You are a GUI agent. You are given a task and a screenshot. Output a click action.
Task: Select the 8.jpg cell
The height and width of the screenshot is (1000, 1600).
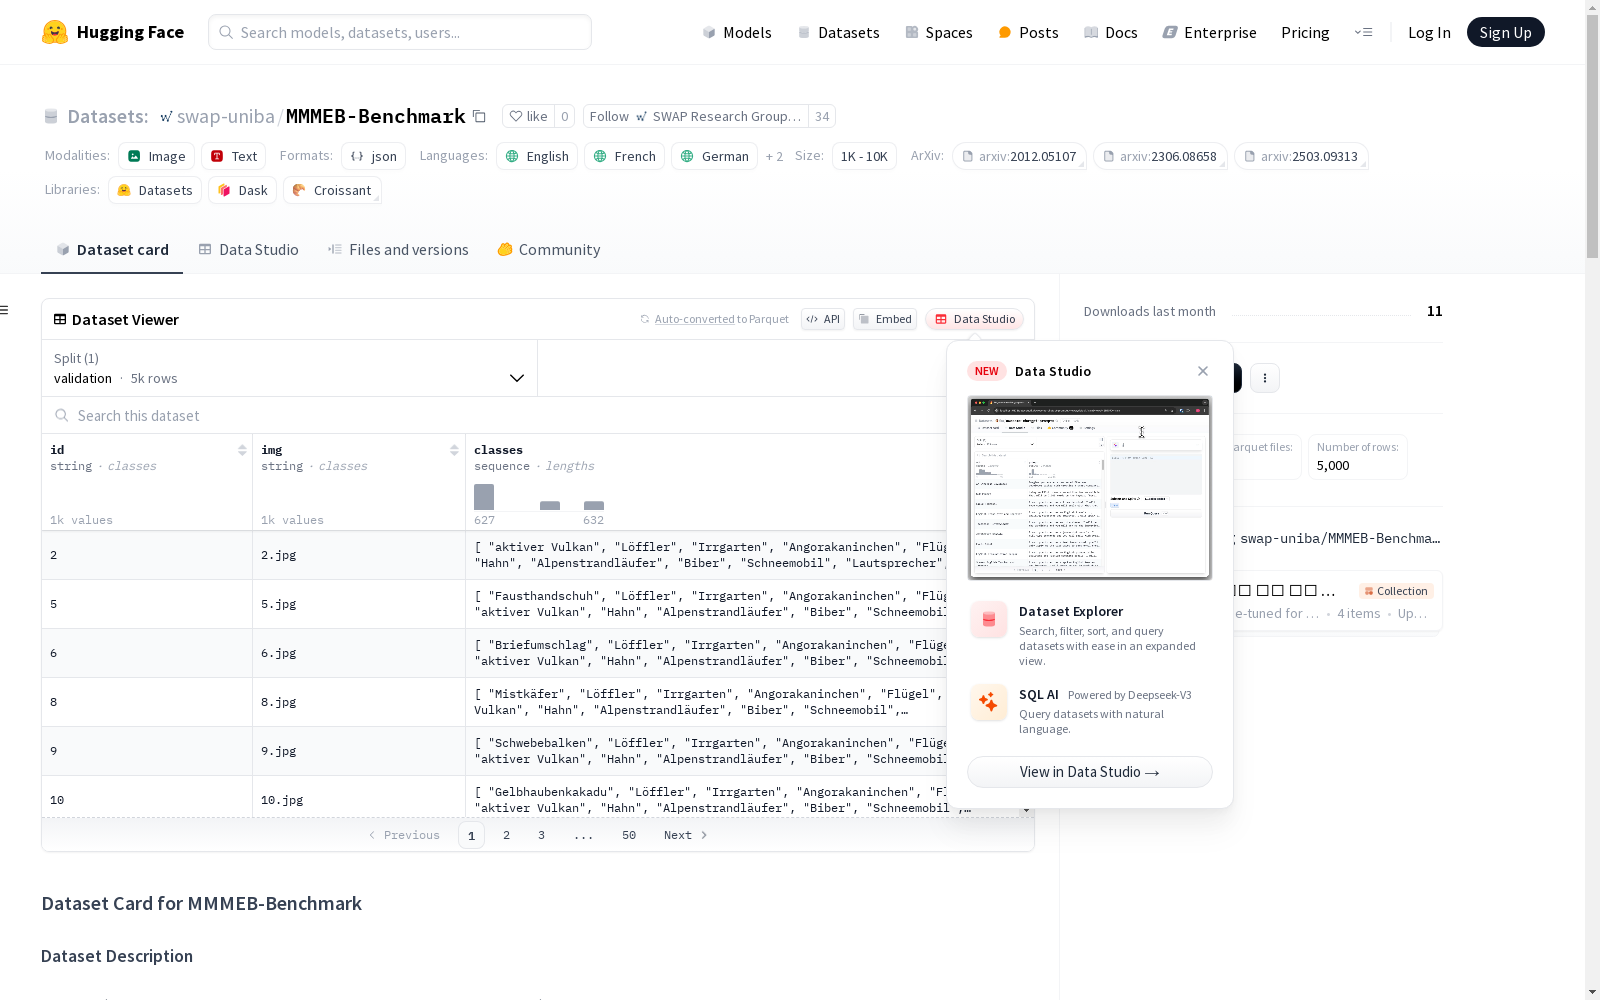[x=359, y=702]
